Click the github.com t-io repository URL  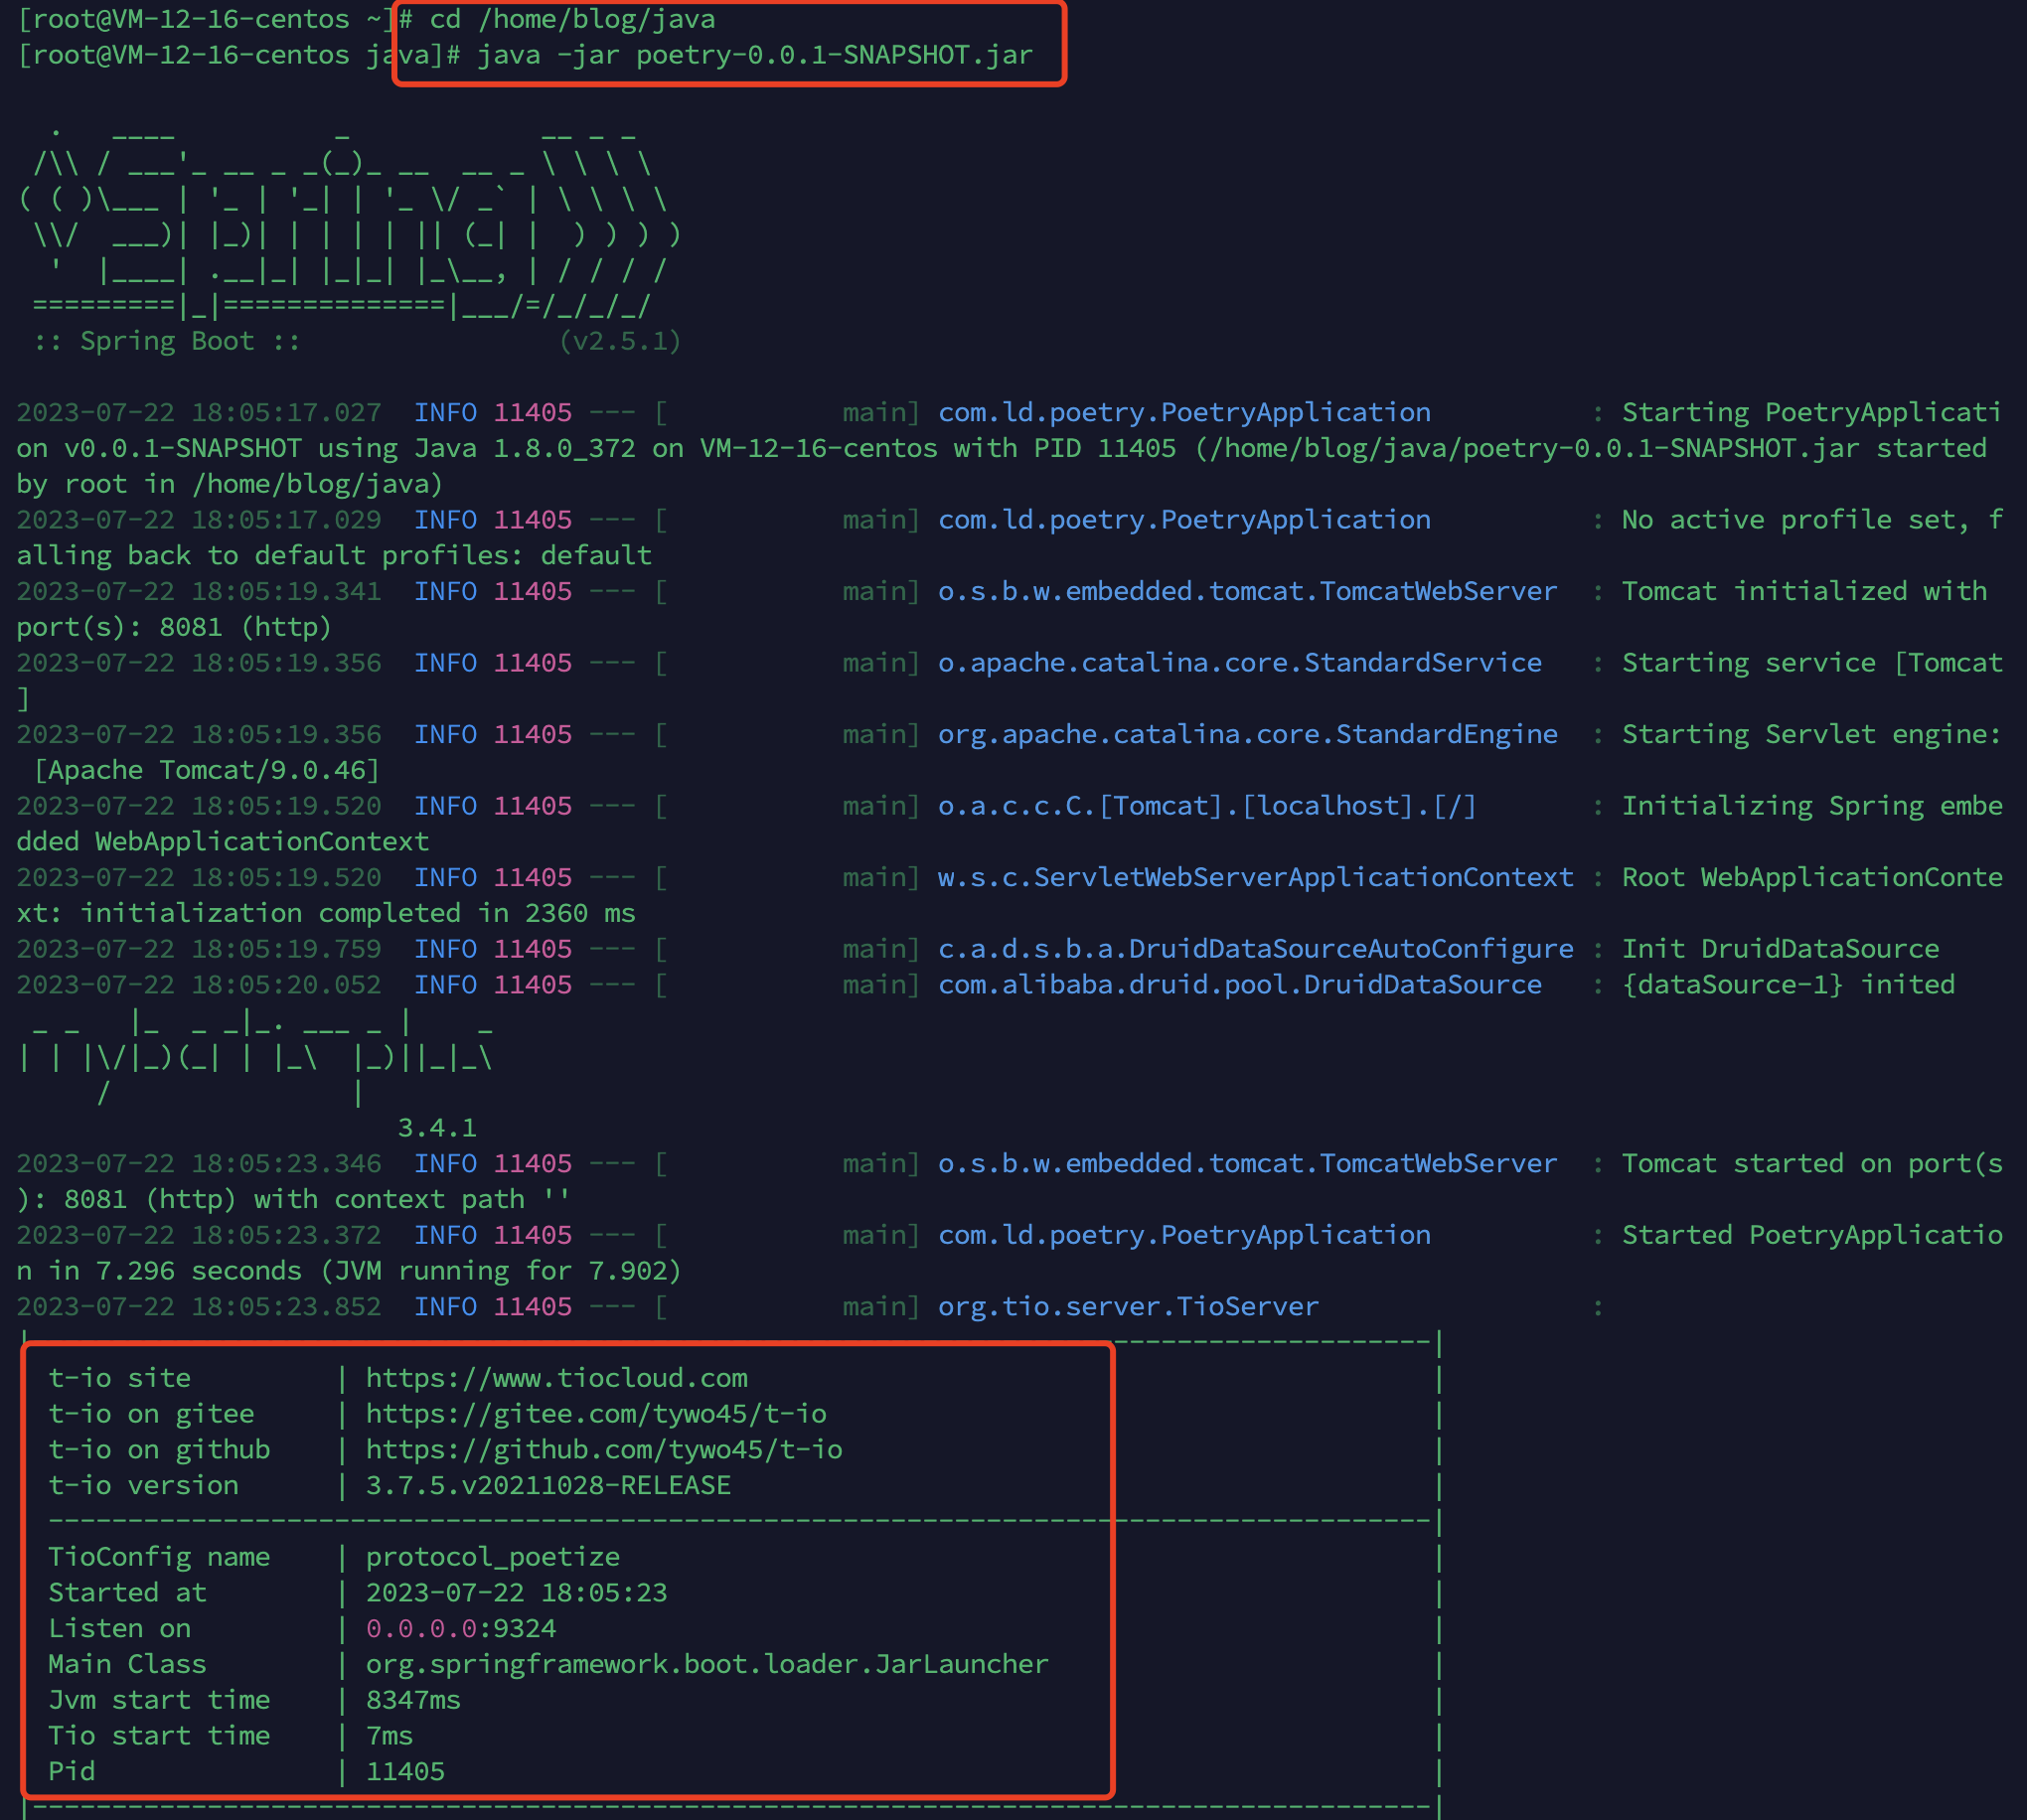pos(604,1450)
